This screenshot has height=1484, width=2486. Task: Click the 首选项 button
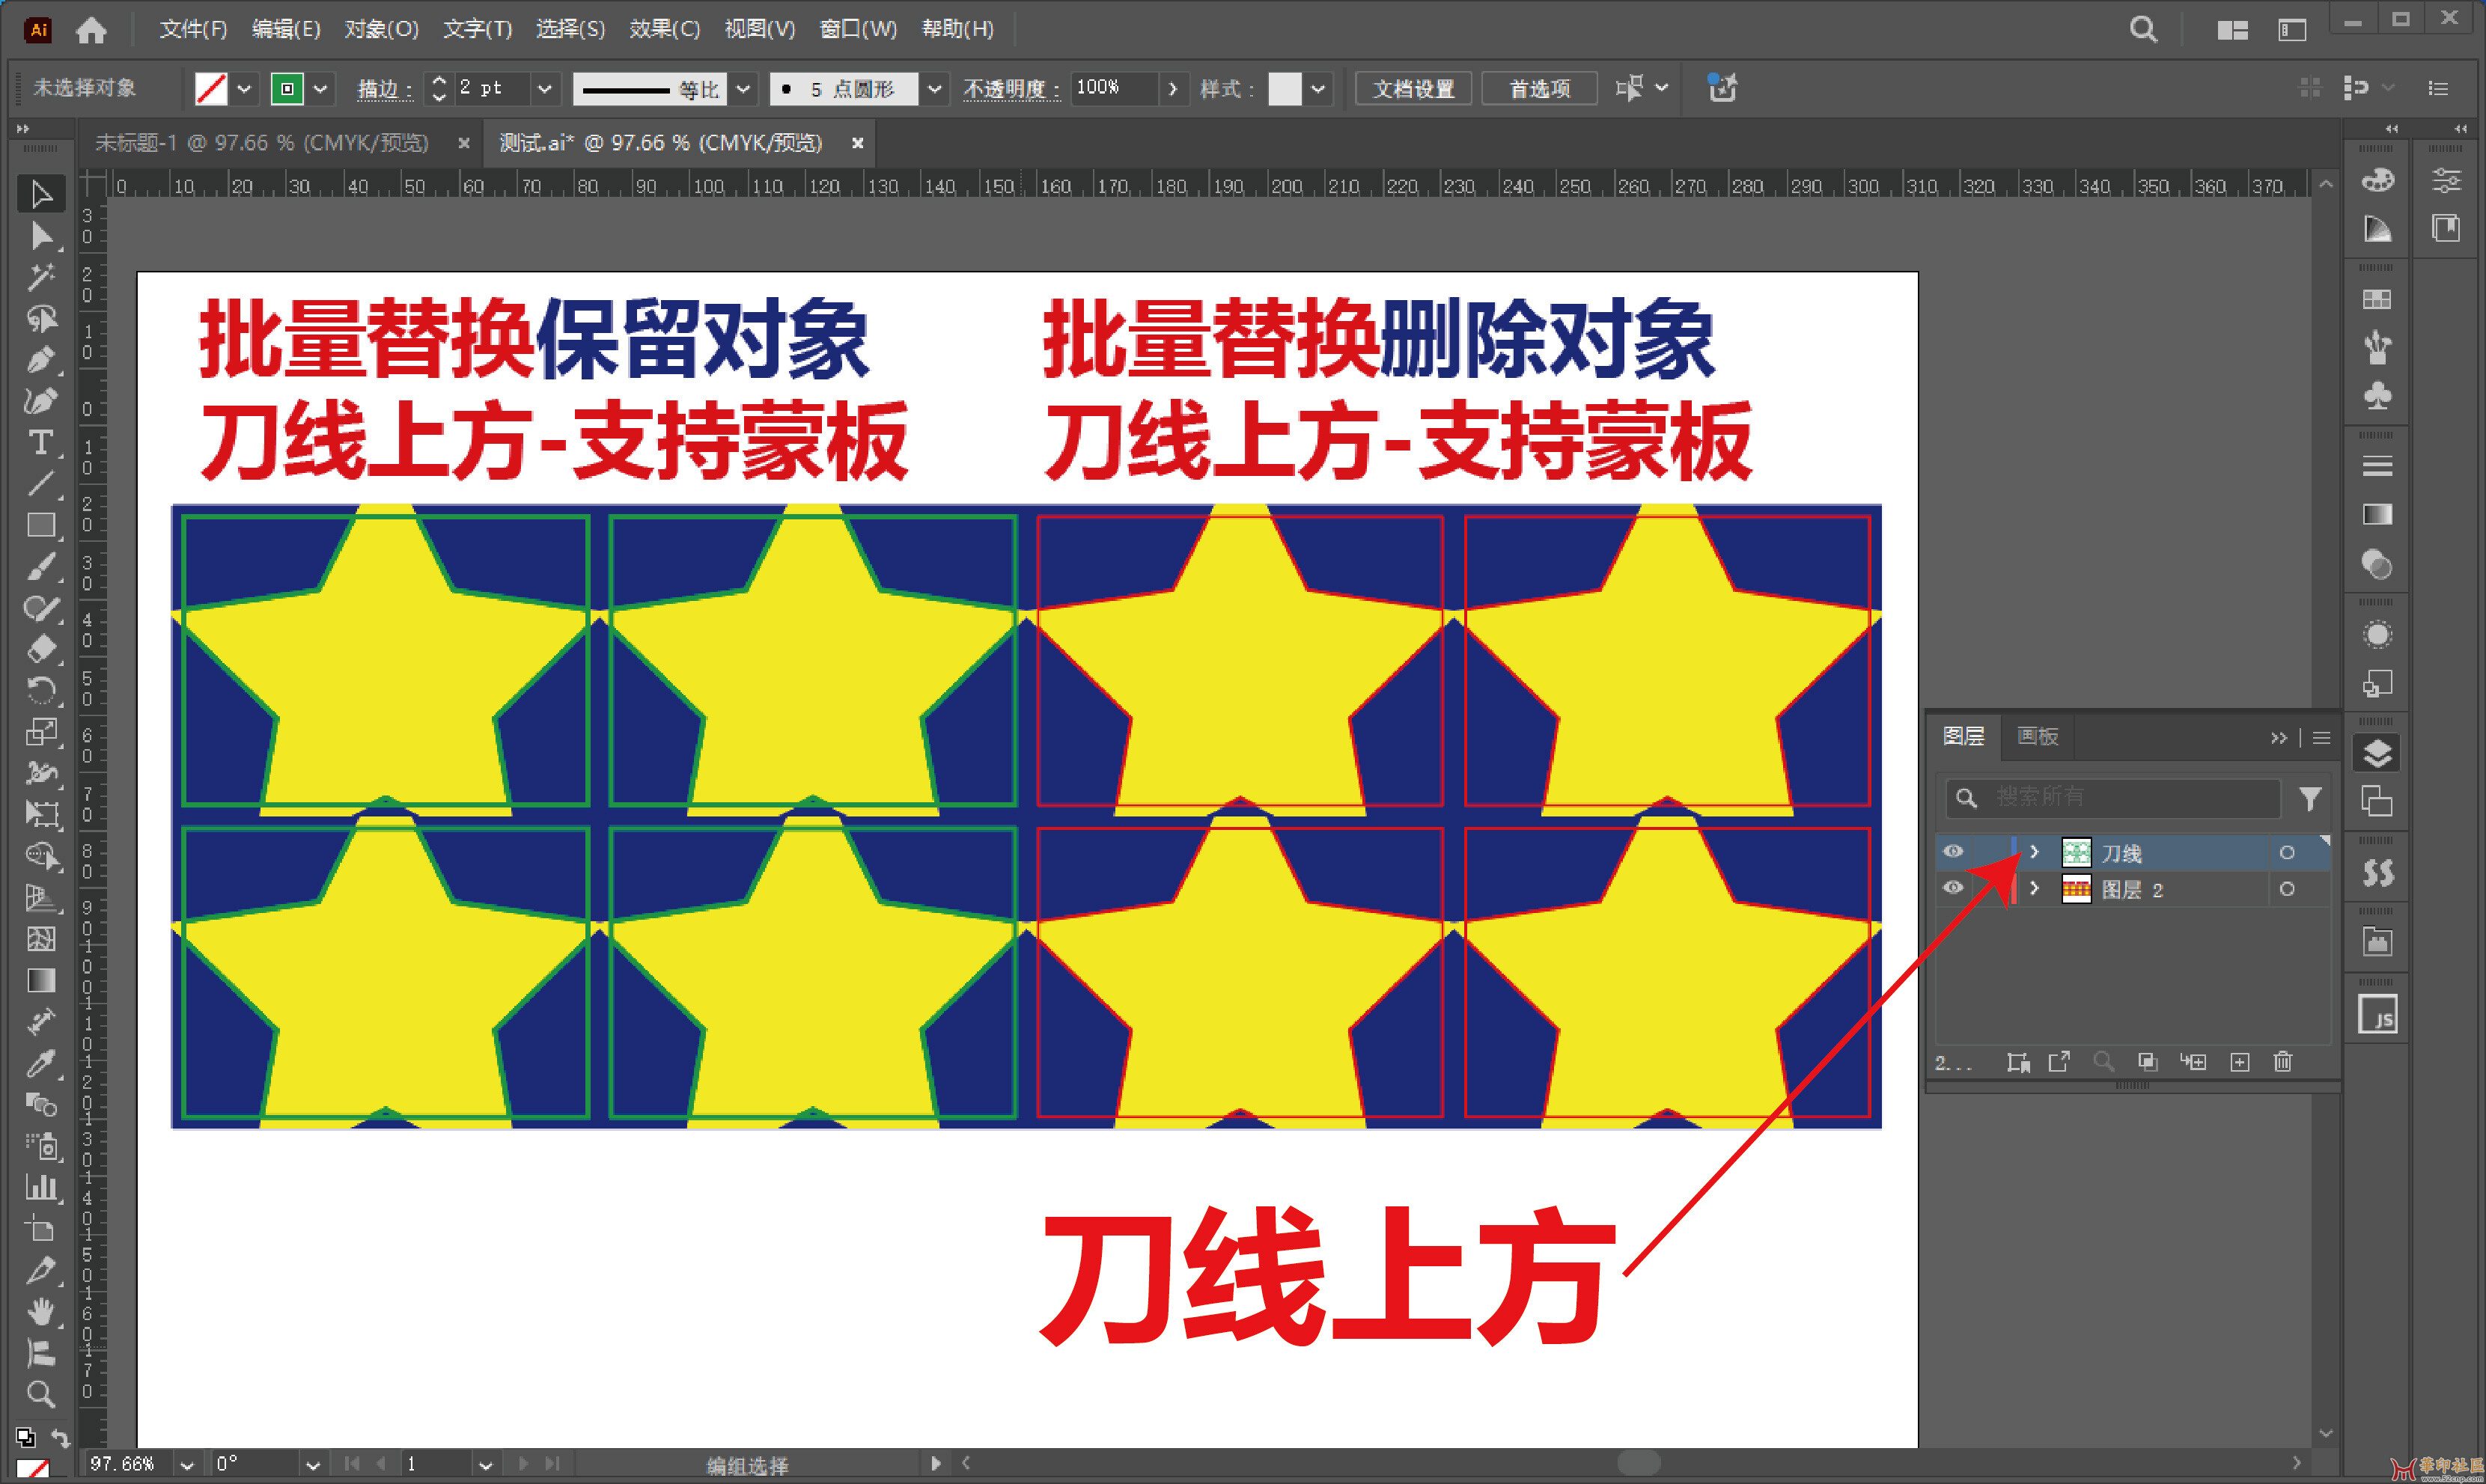1539,89
